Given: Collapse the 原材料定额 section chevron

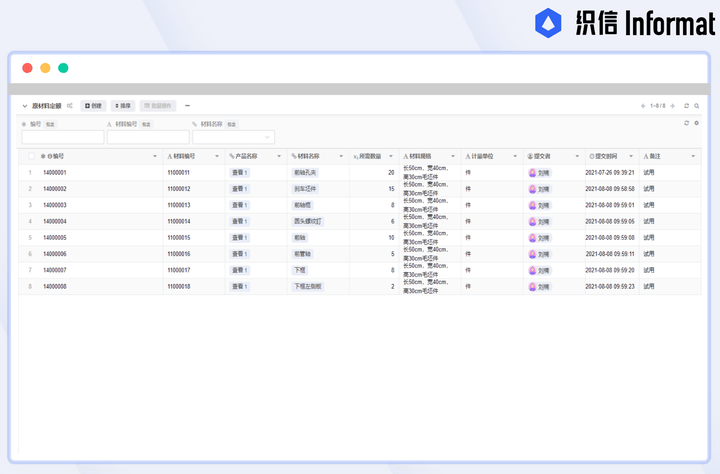Looking at the screenshot, I should click(x=25, y=106).
